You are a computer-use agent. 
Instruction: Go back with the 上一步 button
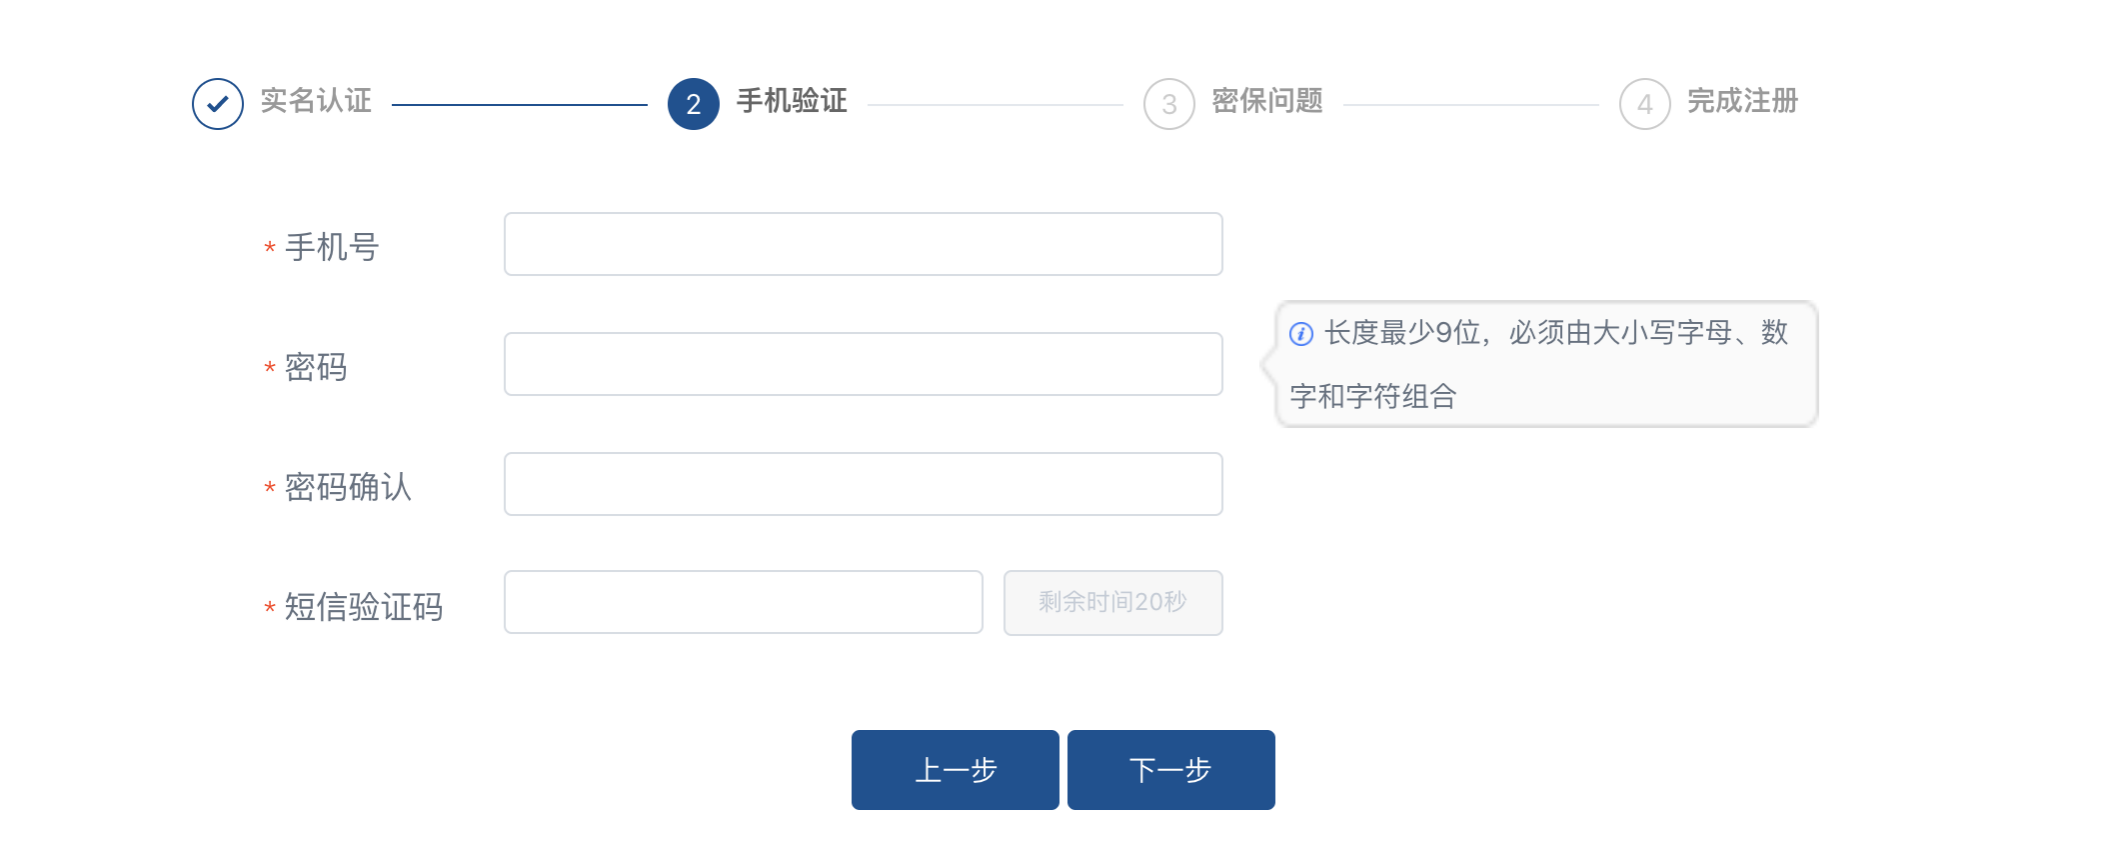coord(955,770)
